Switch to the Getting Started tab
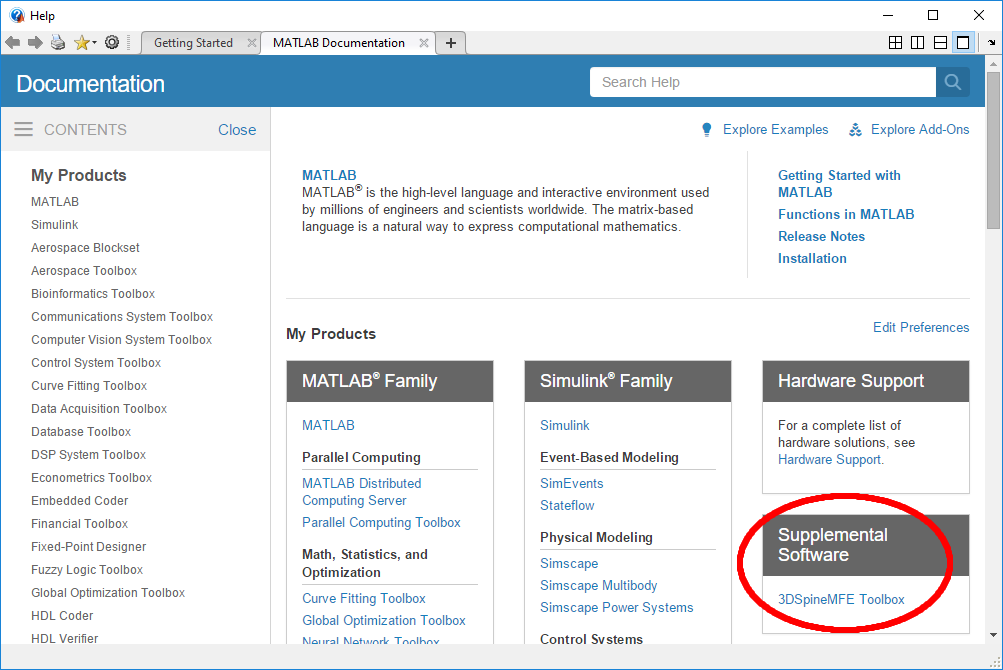This screenshot has width=1003, height=670. (193, 43)
